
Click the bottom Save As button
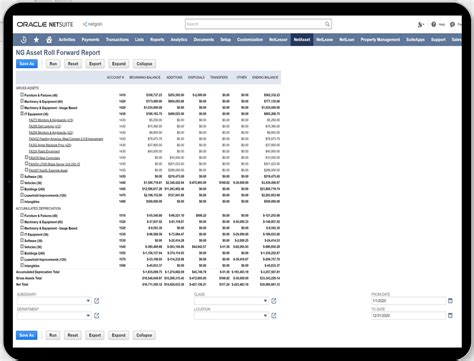[x=27, y=335]
